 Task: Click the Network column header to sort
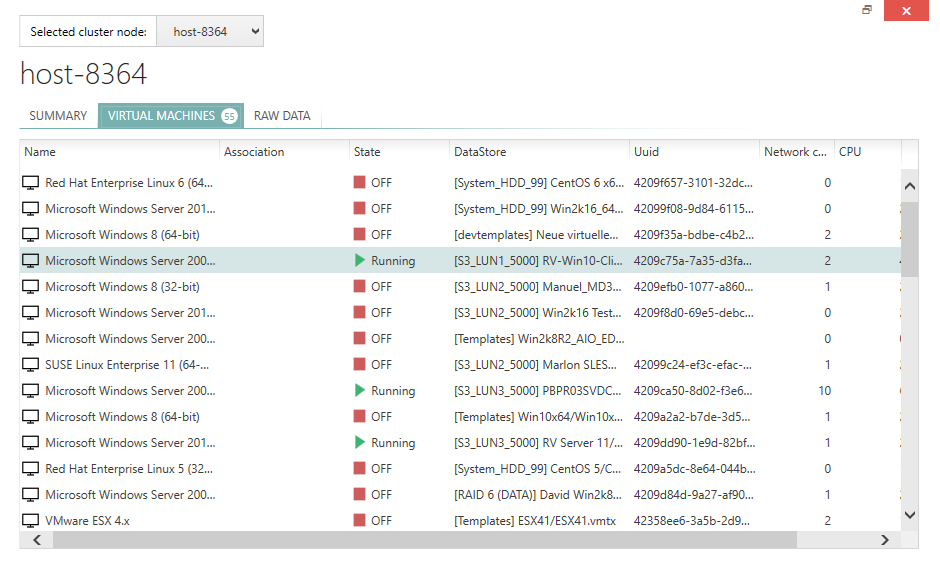tap(795, 151)
